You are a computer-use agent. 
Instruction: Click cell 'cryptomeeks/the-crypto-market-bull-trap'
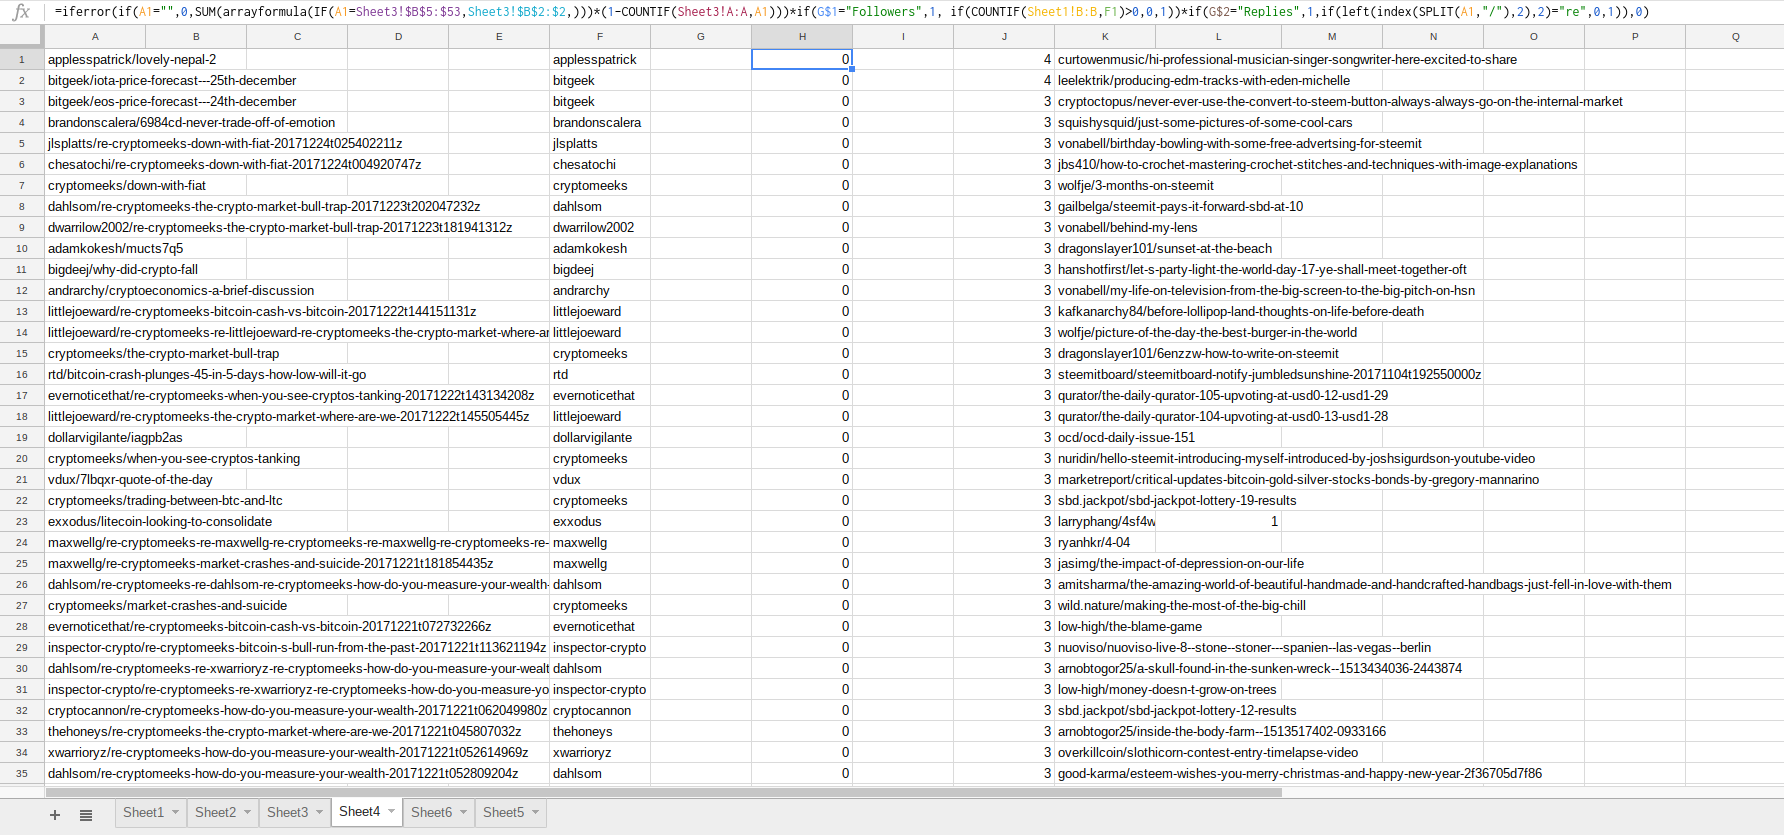tap(164, 353)
